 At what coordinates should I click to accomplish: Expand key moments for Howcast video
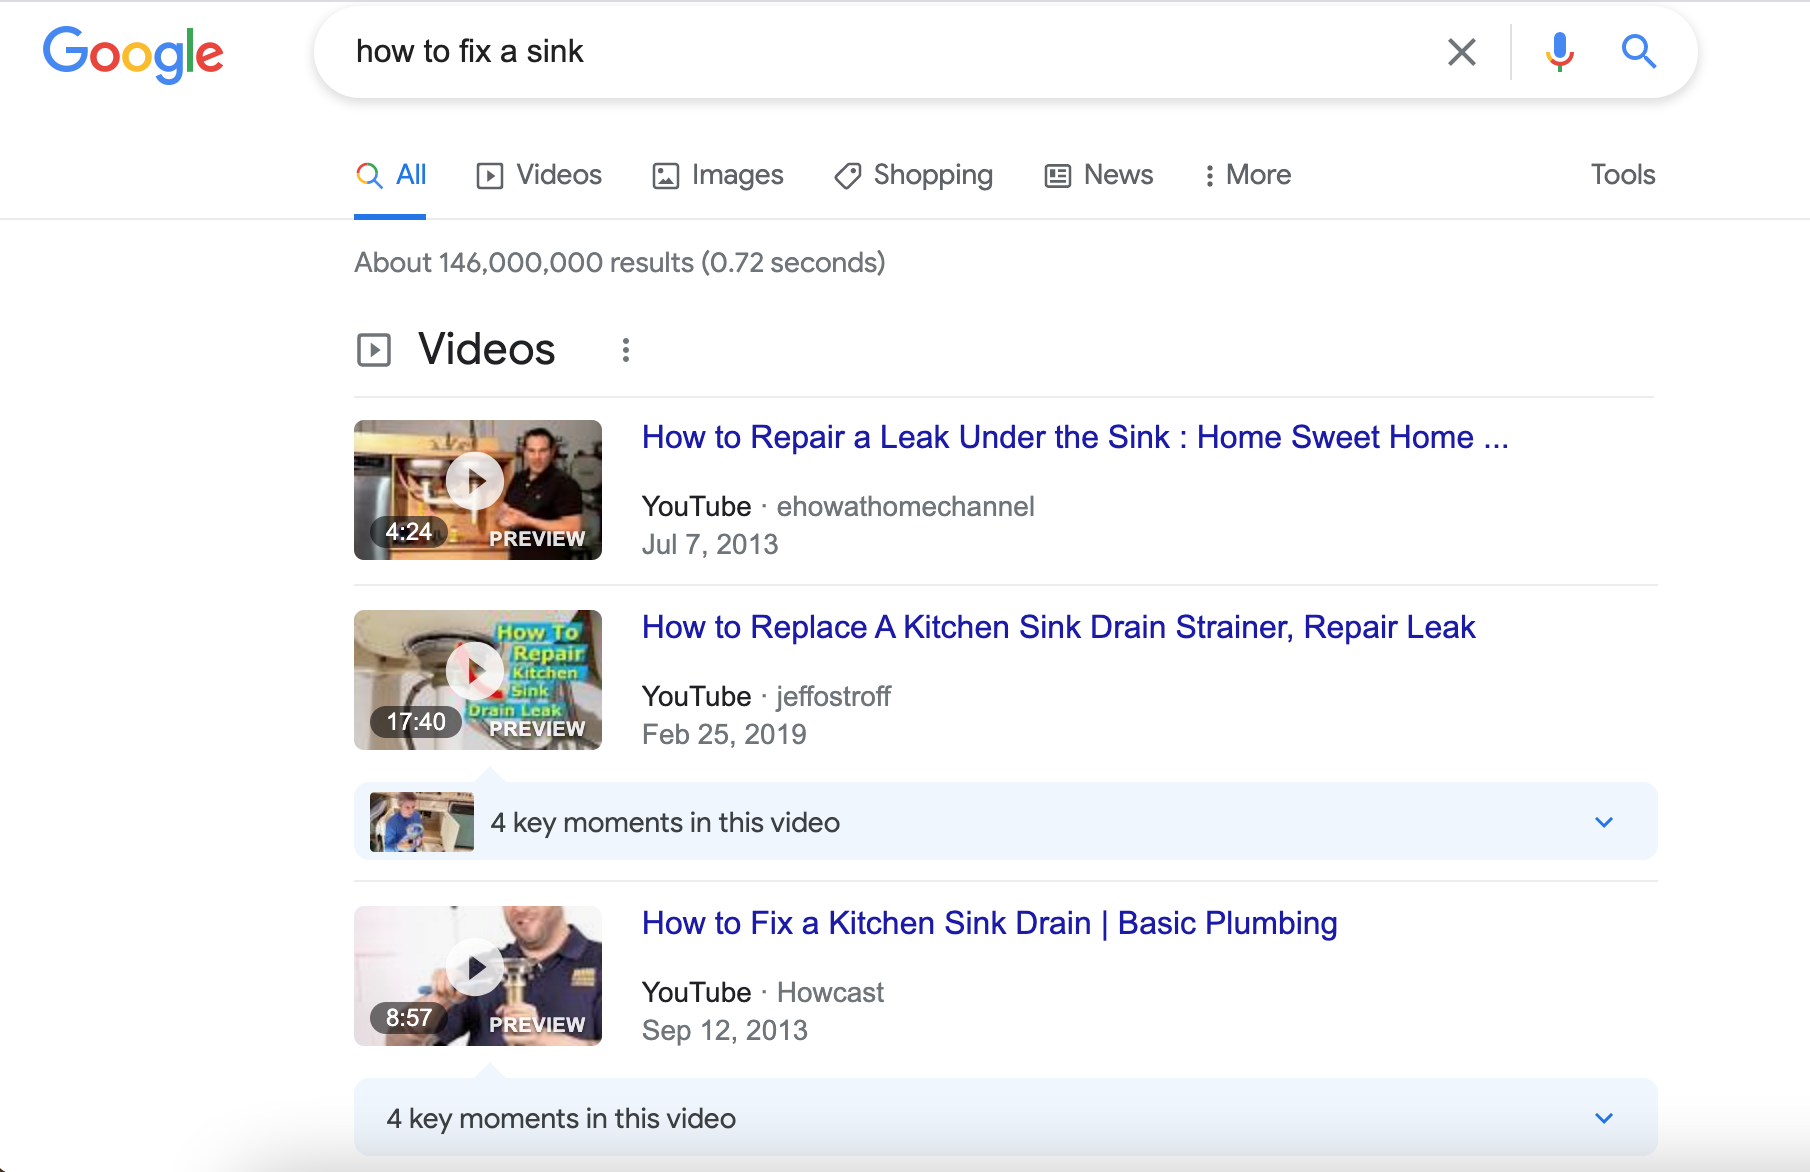(1006, 1118)
